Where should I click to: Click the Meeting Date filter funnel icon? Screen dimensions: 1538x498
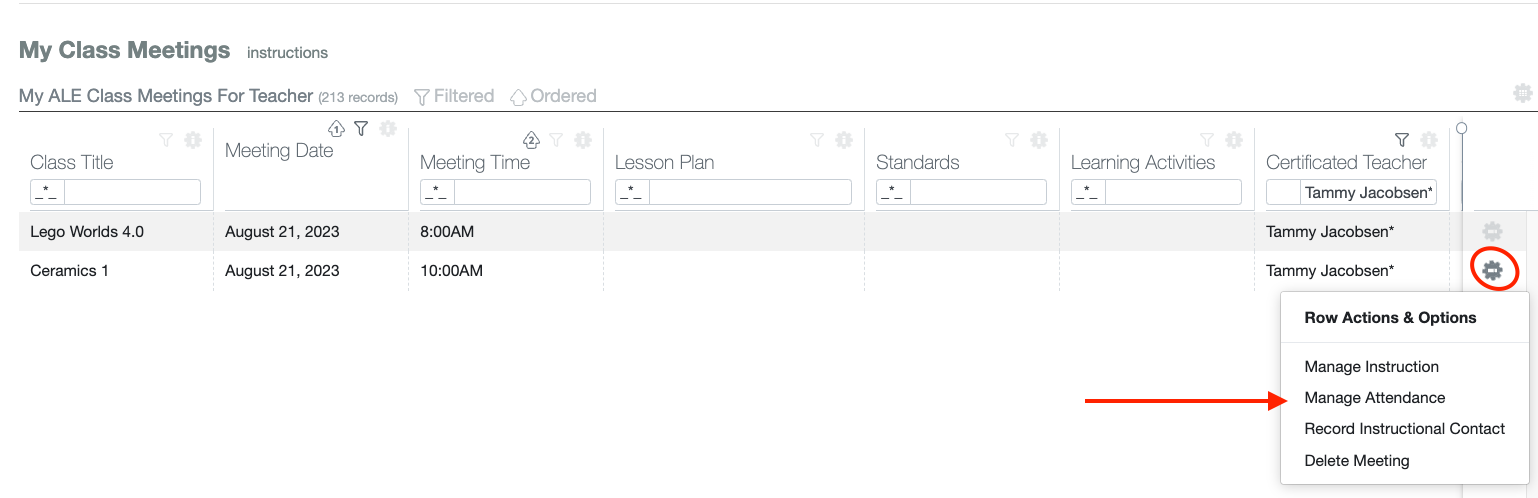pyautogui.click(x=362, y=128)
